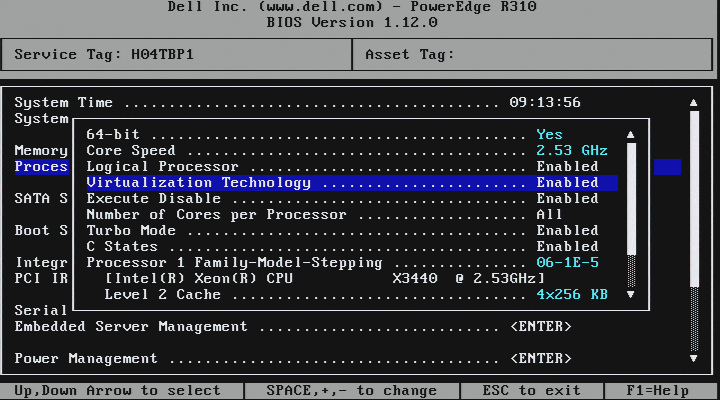Open Embedded Server Management <ENTER> submenu
The width and height of the screenshot is (720, 400).
pyautogui.click(x=541, y=327)
